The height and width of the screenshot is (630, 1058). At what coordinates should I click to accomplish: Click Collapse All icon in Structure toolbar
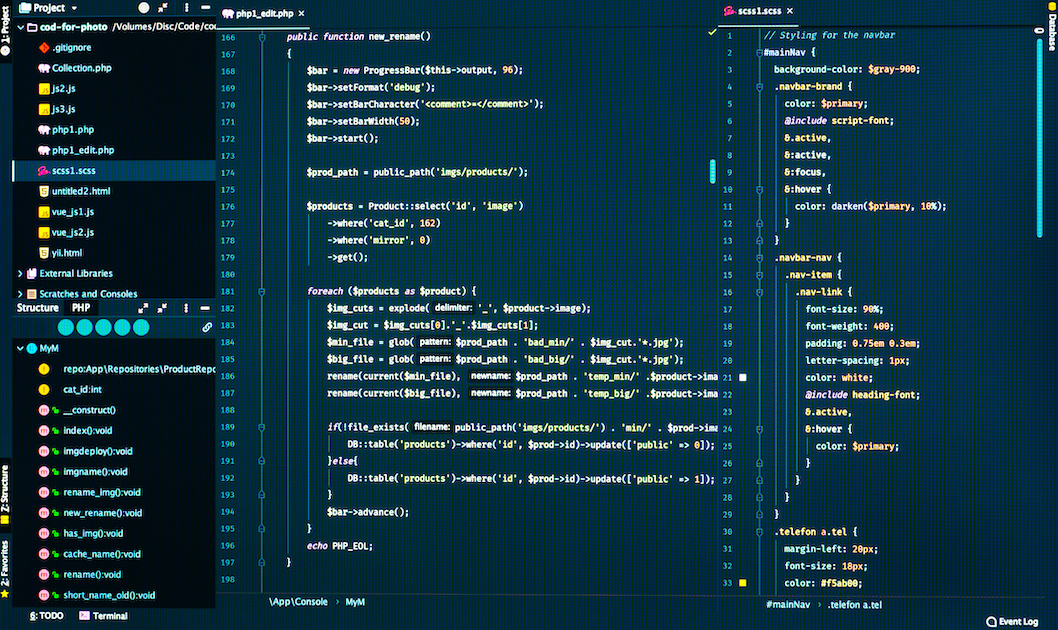click(162, 307)
